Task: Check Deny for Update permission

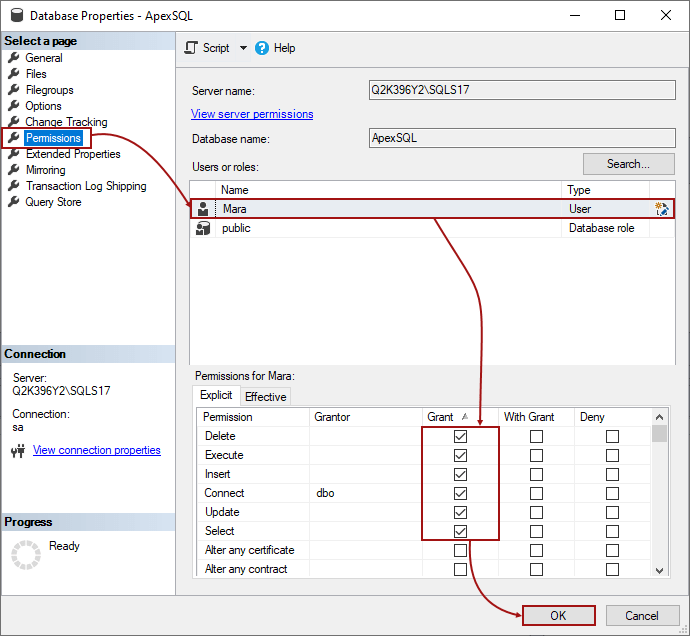Action: coord(613,512)
